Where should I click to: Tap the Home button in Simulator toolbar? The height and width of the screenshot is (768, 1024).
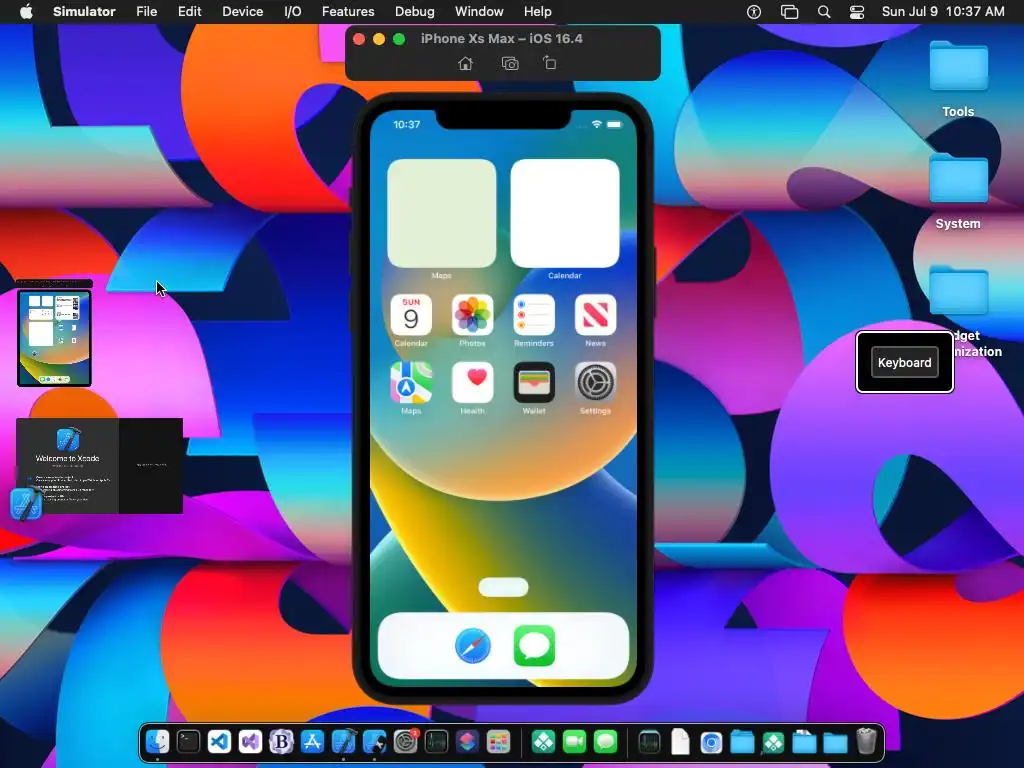click(465, 63)
